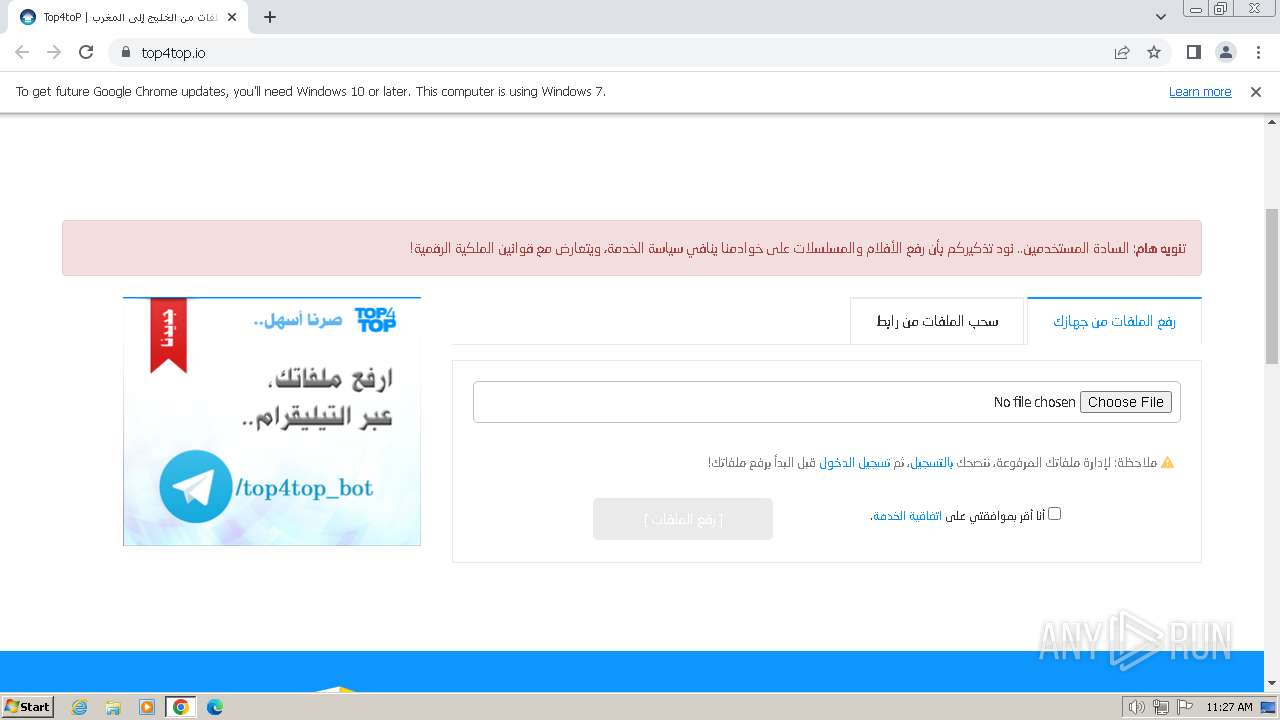1280x720 pixels.
Task: Select the 'رفع الملفات من جهازك' tab
Action: 1114,321
